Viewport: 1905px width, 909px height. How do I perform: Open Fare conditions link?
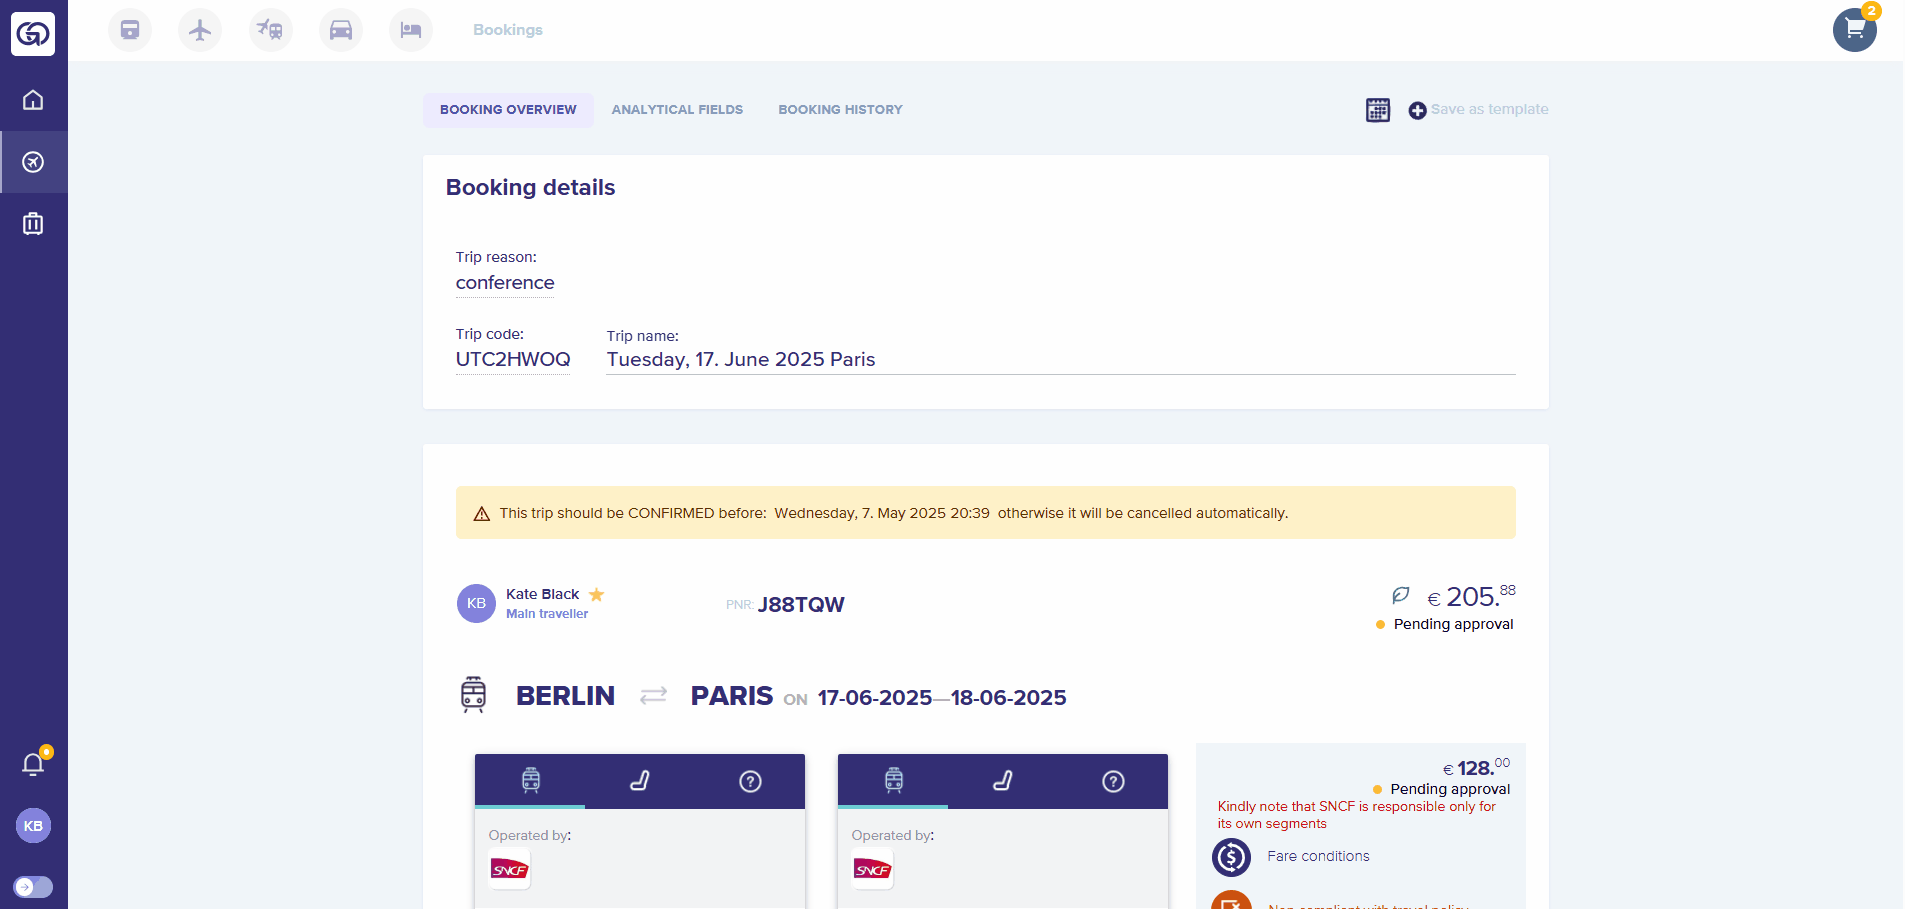1318,856
